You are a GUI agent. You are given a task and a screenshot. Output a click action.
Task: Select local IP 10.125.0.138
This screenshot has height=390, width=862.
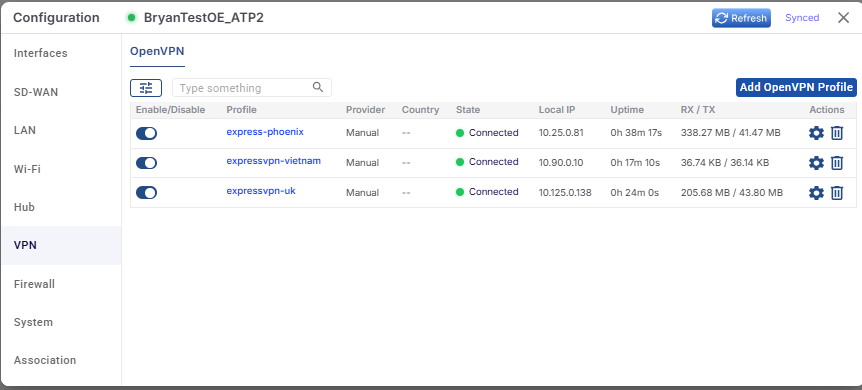click(565, 192)
